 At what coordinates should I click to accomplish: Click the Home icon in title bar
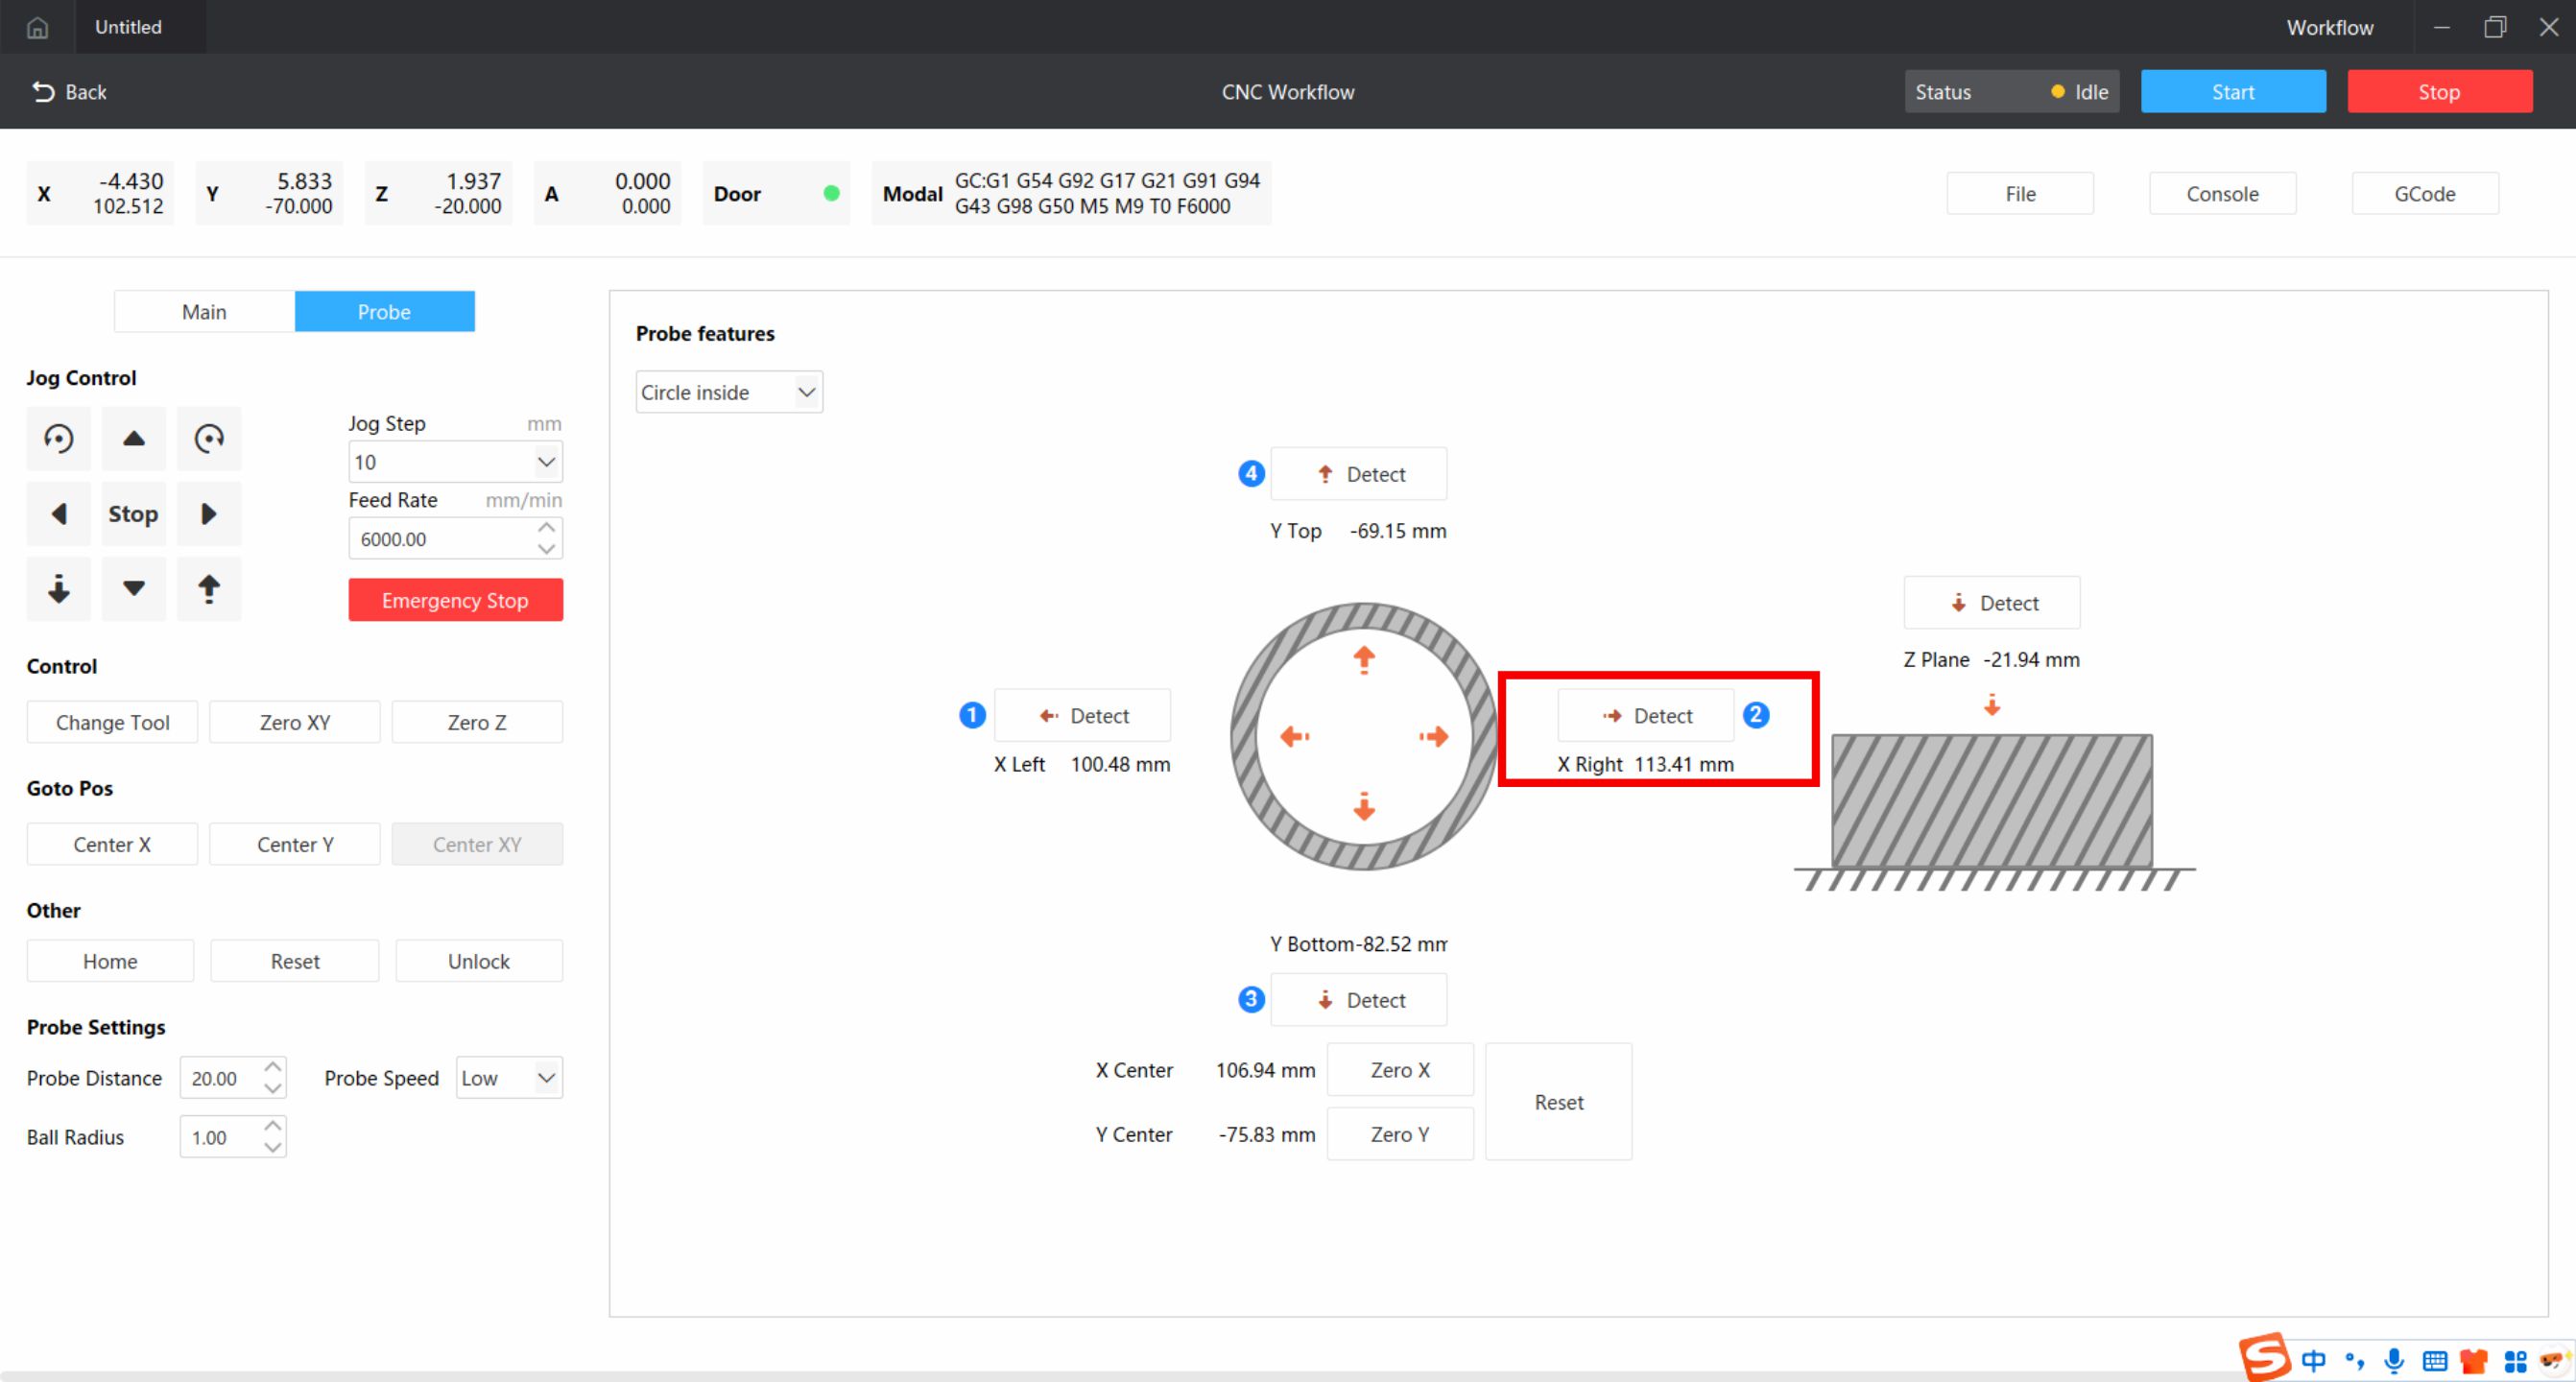tap(37, 27)
